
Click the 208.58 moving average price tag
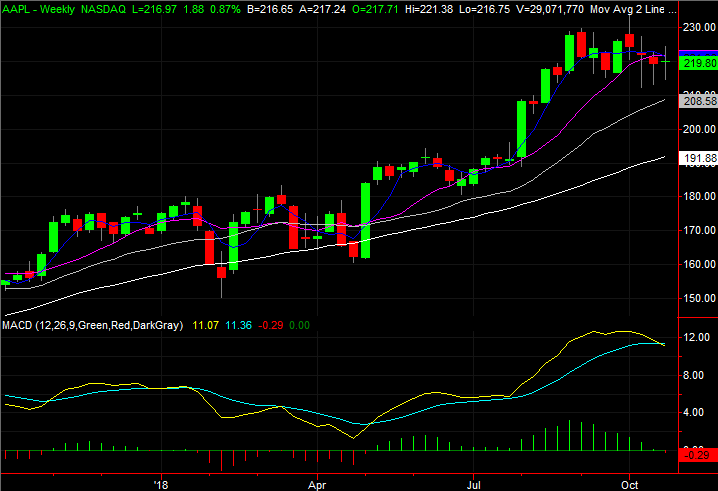699,101
